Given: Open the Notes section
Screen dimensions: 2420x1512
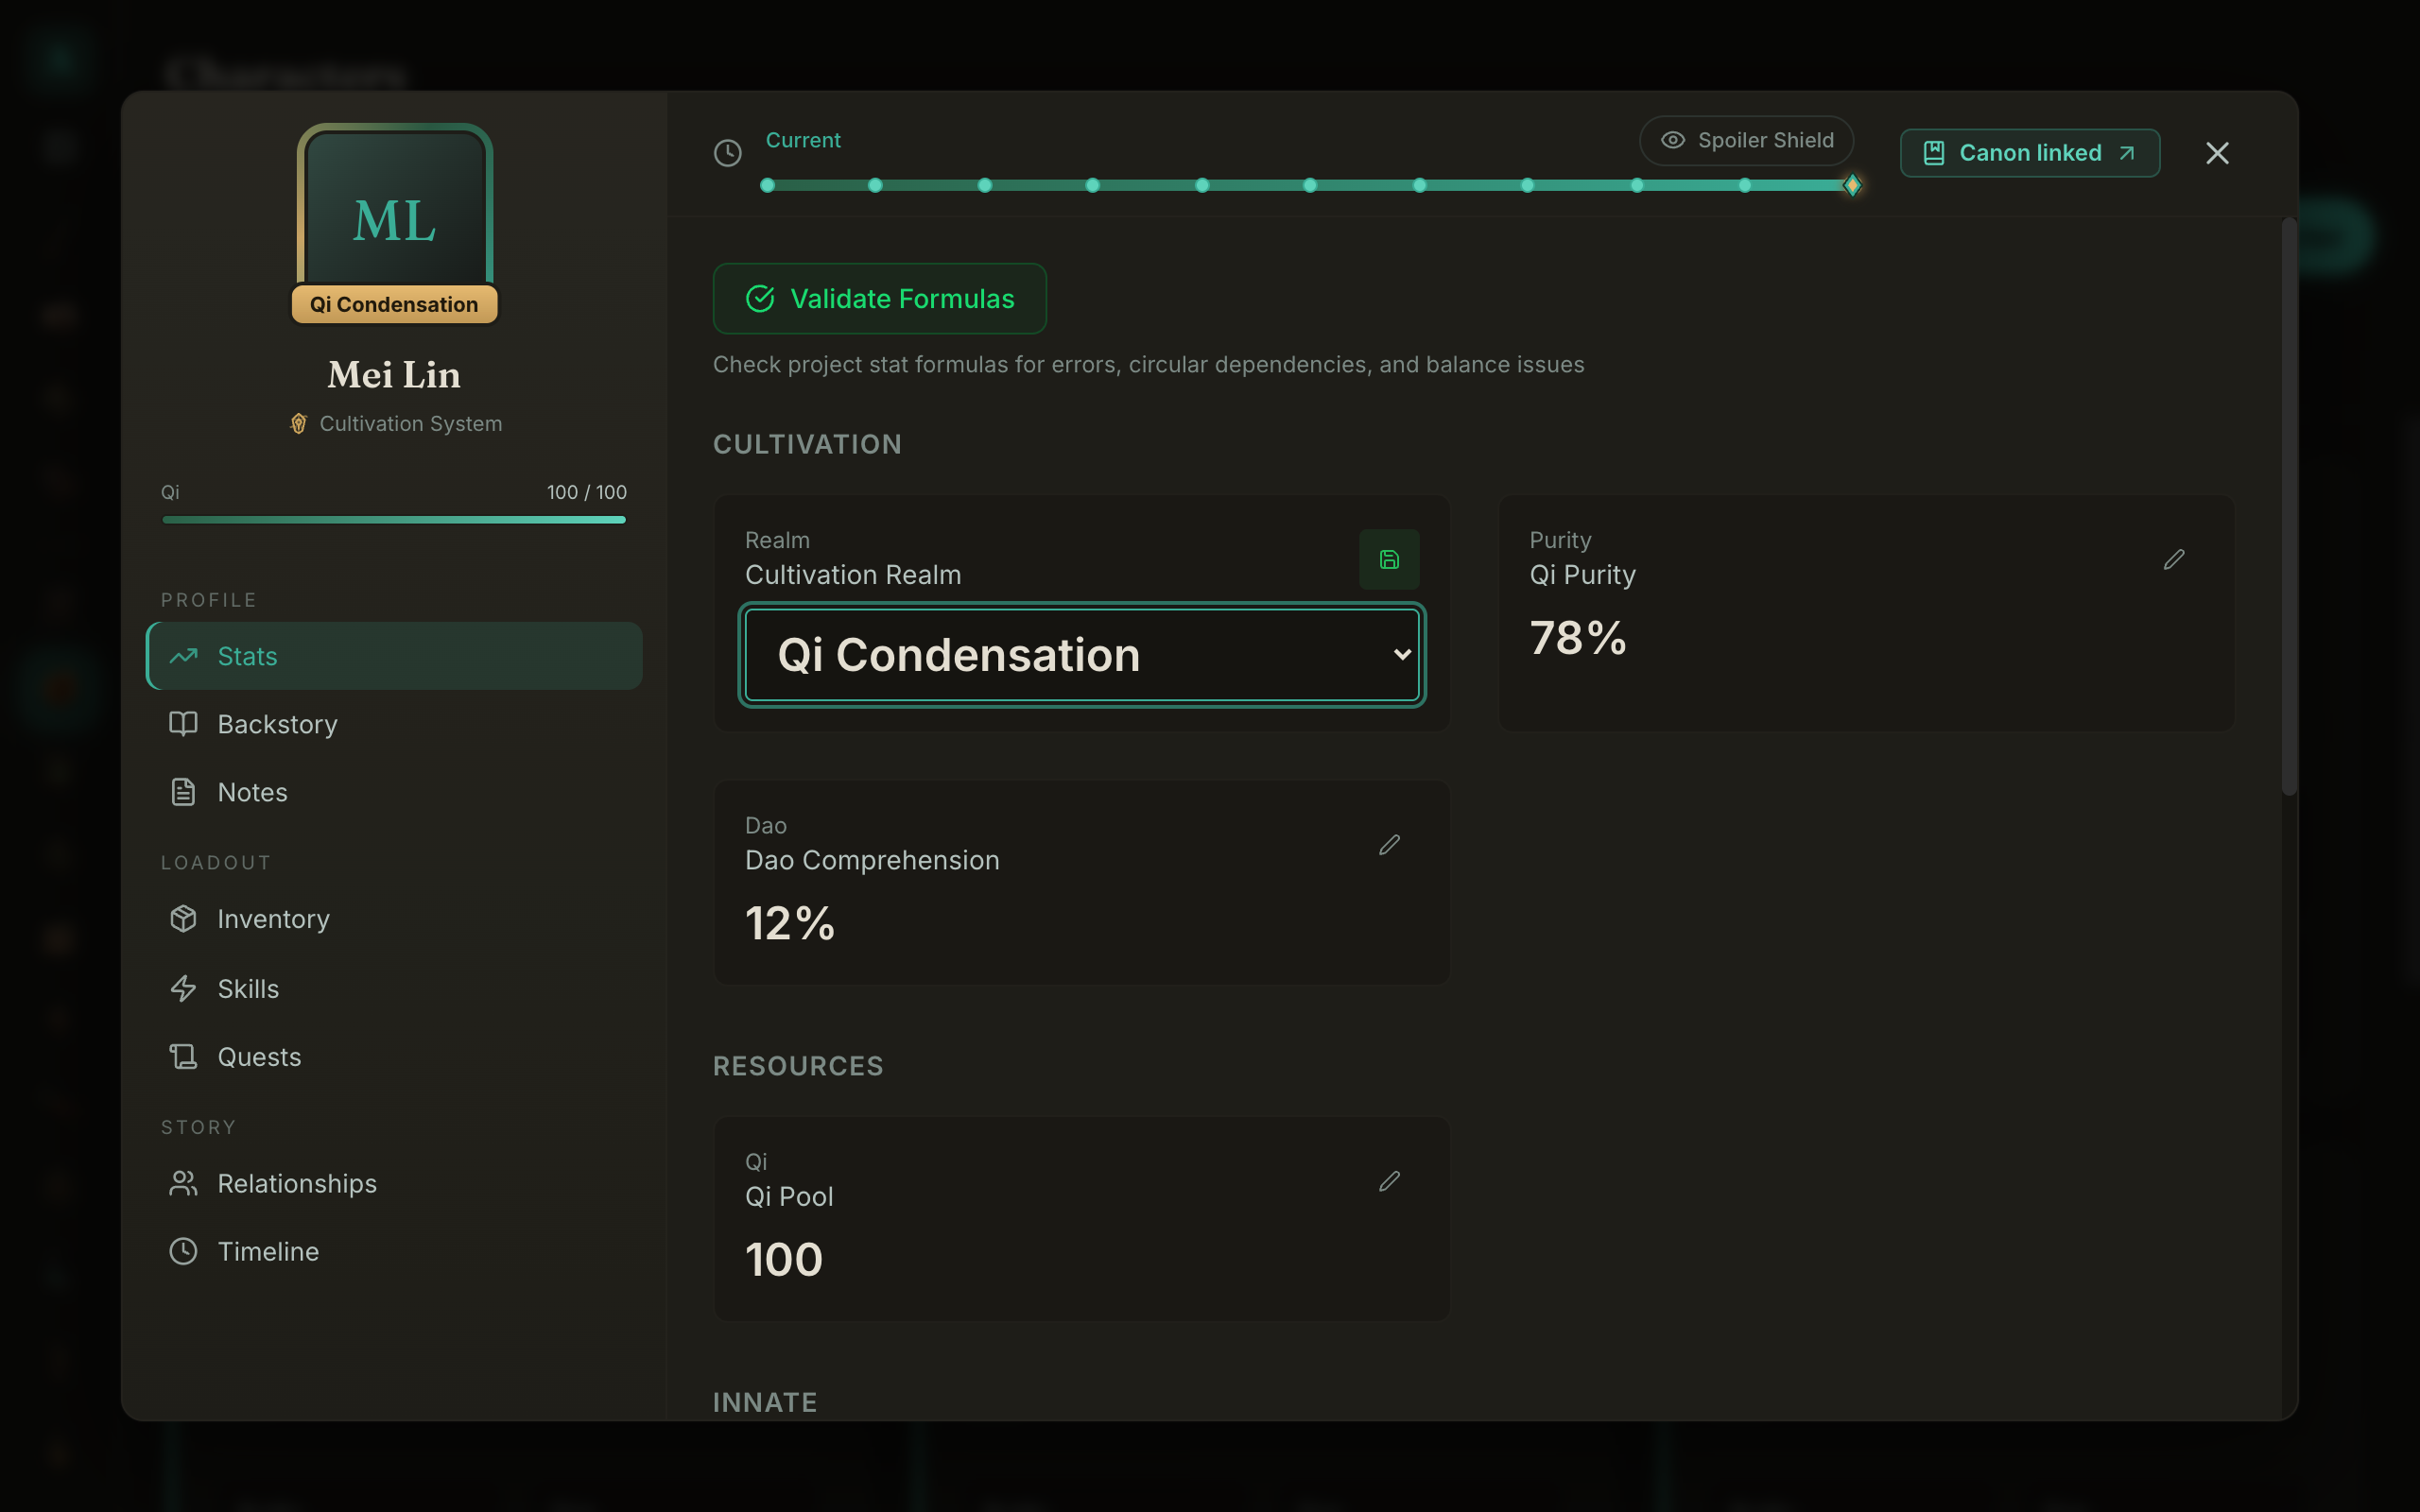Looking at the screenshot, I should pyautogui.click(x=394, y=792).
